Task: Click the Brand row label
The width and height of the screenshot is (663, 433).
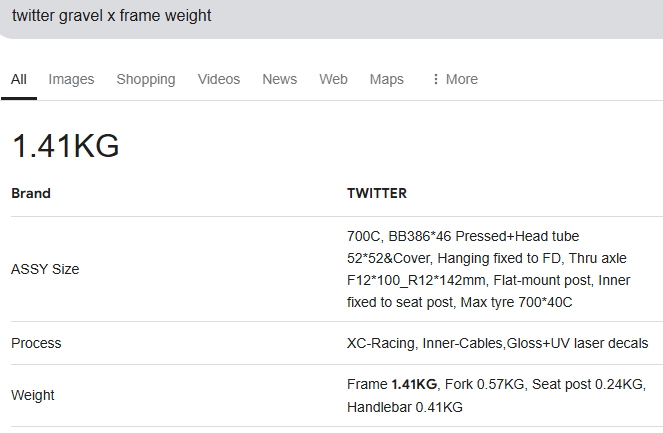Action: click(x=31, y=193)
